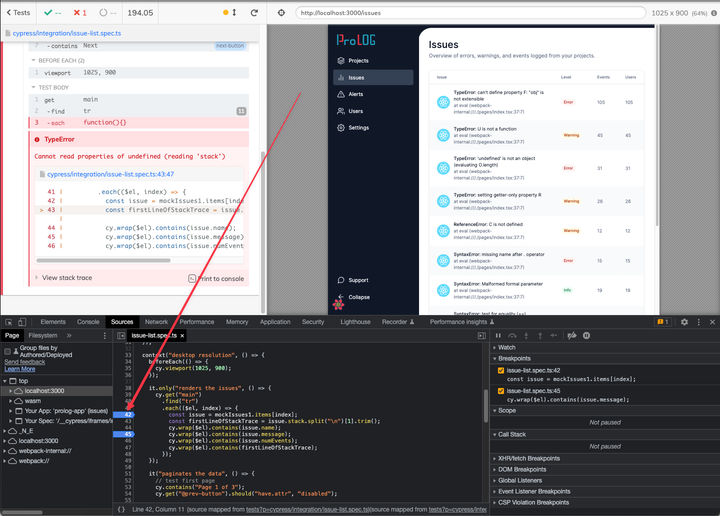Click the Cypress selector playground crosshair icon
This screenshot has width=720, height=516.
pyautogui.click(x=281, y=12)
